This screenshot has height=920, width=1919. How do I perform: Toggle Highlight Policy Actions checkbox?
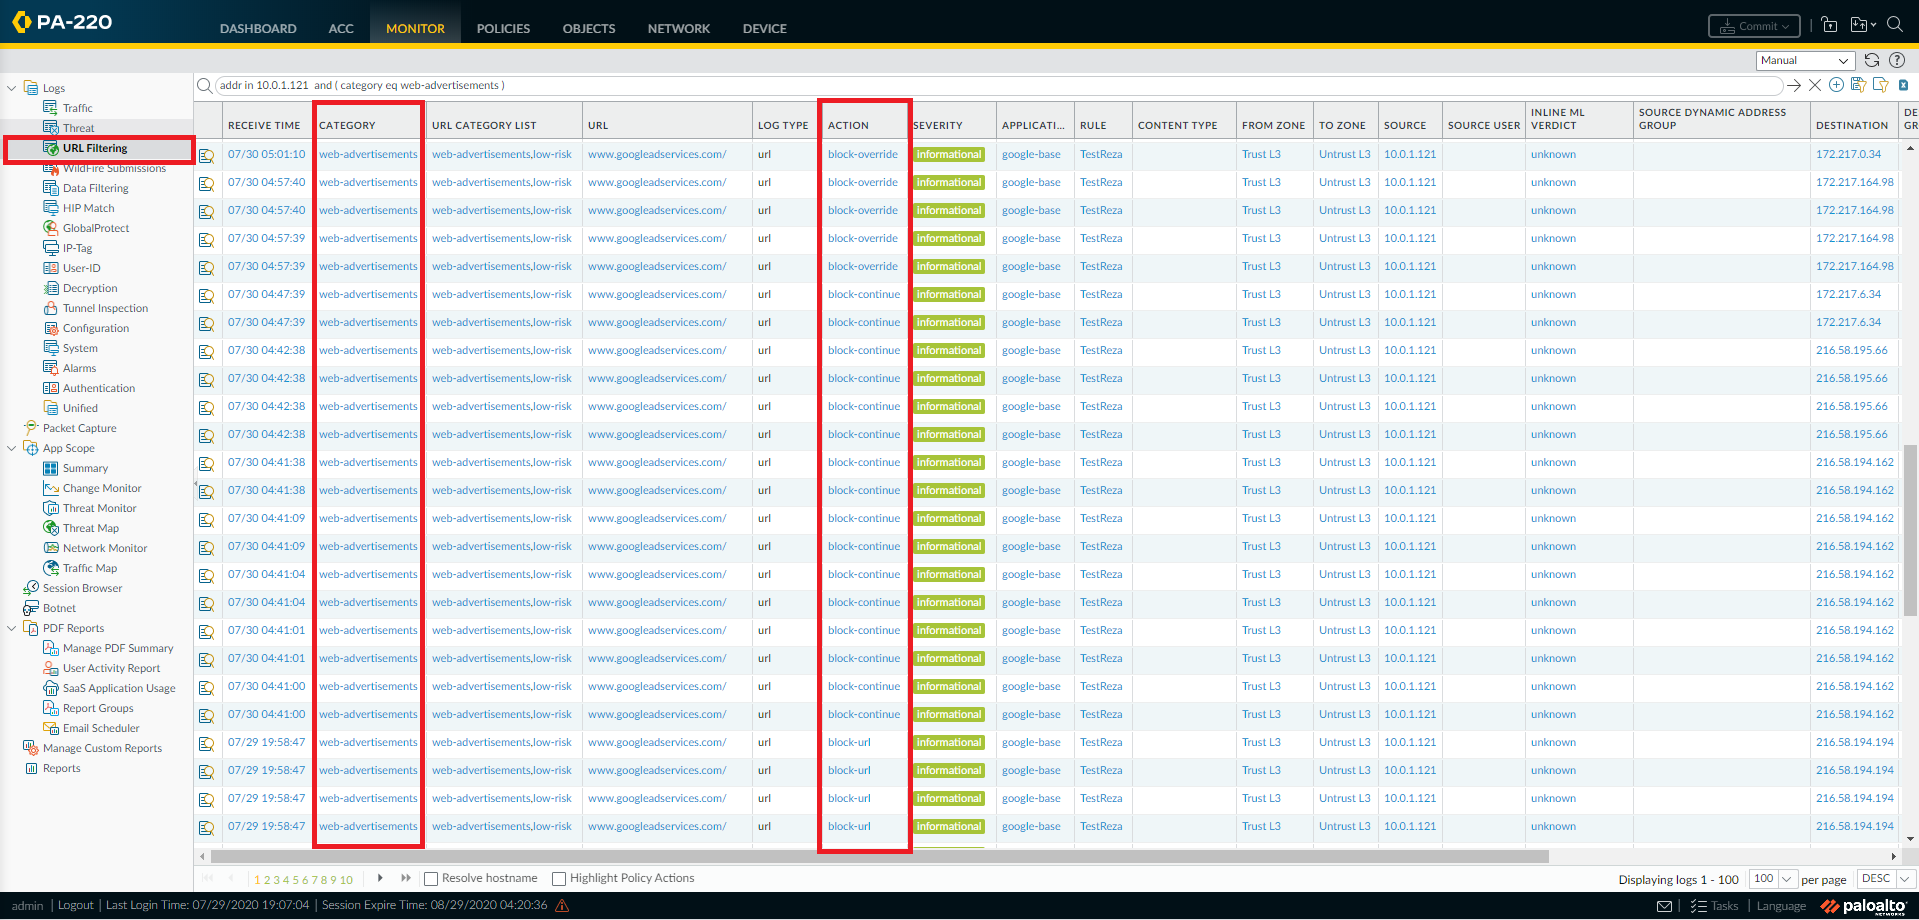coord(559,879)
